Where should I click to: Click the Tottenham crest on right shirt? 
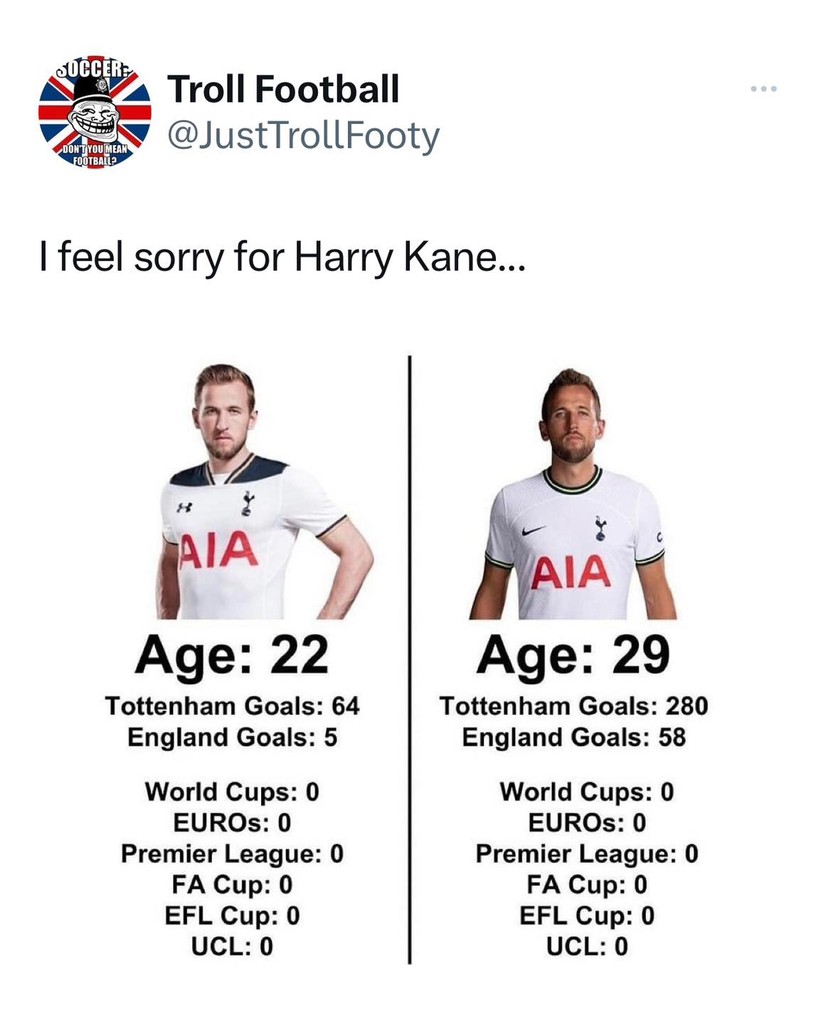[600, 526]
